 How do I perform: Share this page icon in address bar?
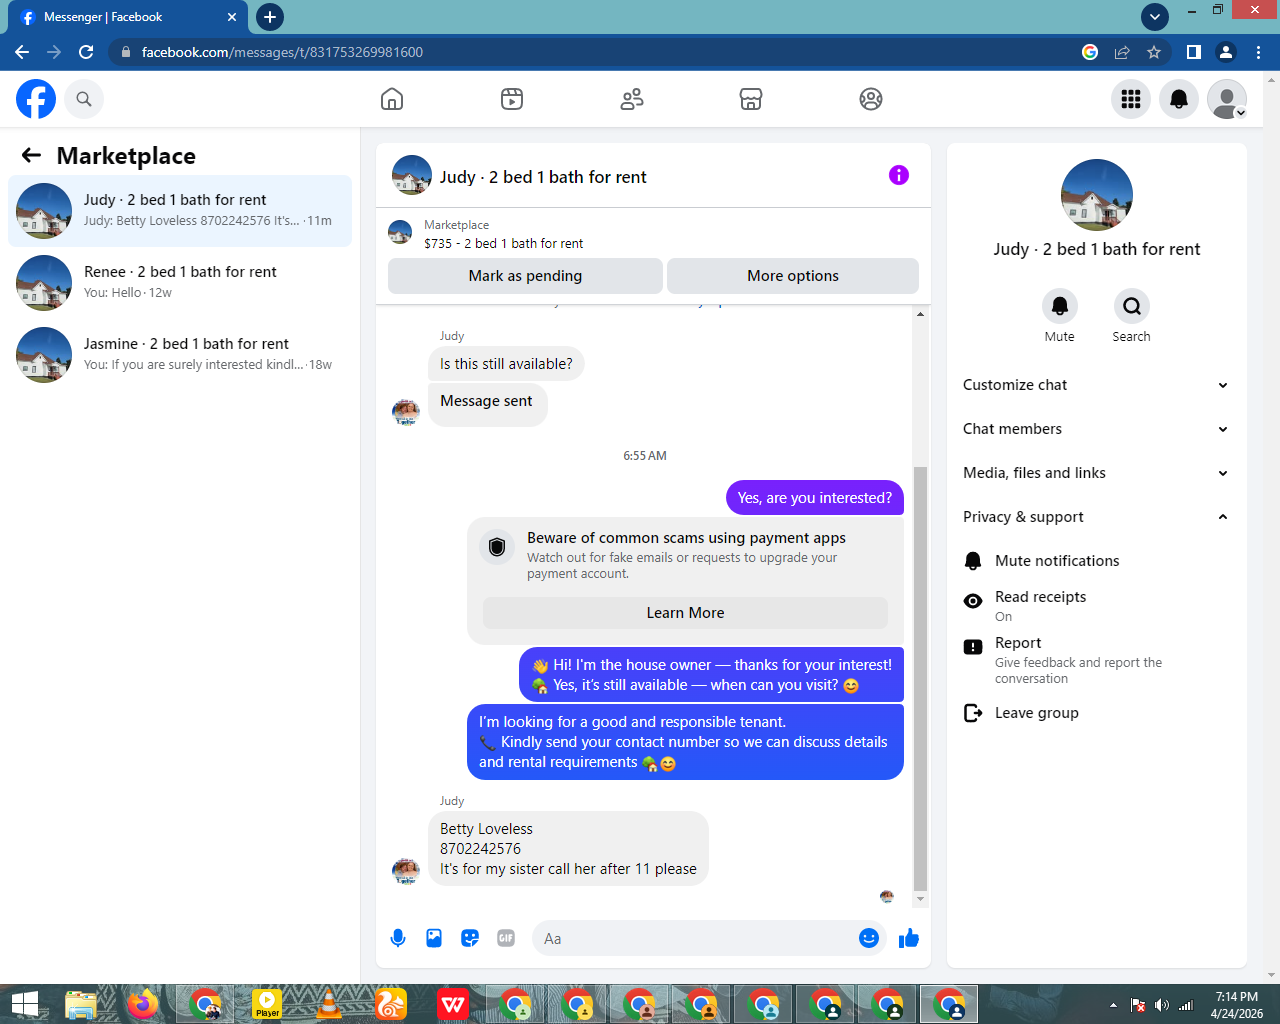[1122, 52]
